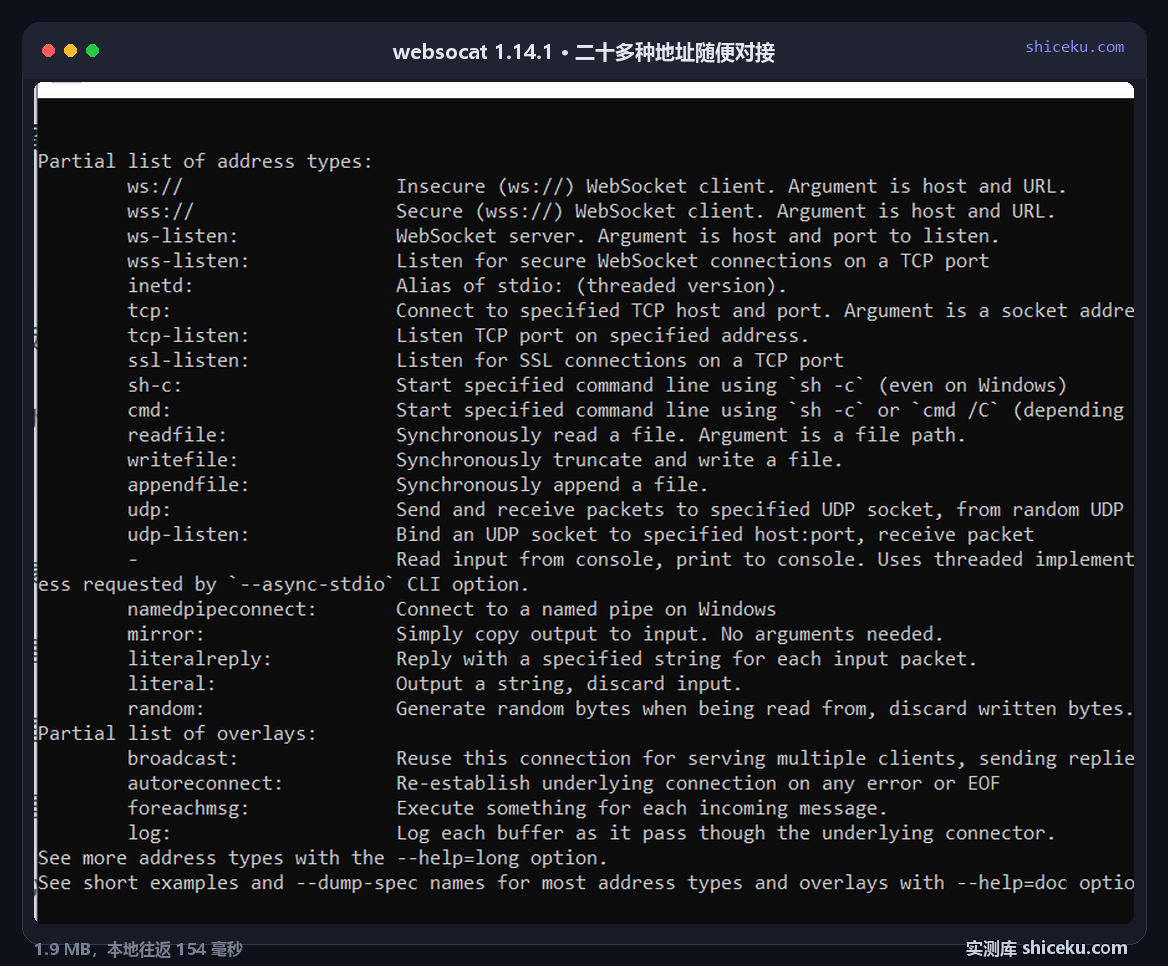
Task: Select the 'Partial list of overlays:' heading
Action: coord(177,734)
